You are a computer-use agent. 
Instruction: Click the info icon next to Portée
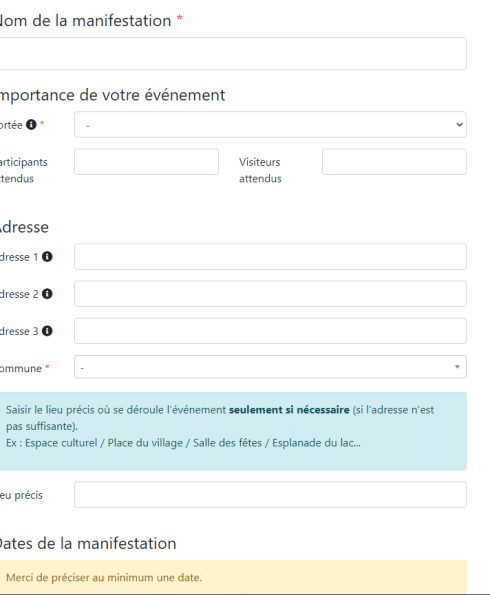[x=31, y=124]
